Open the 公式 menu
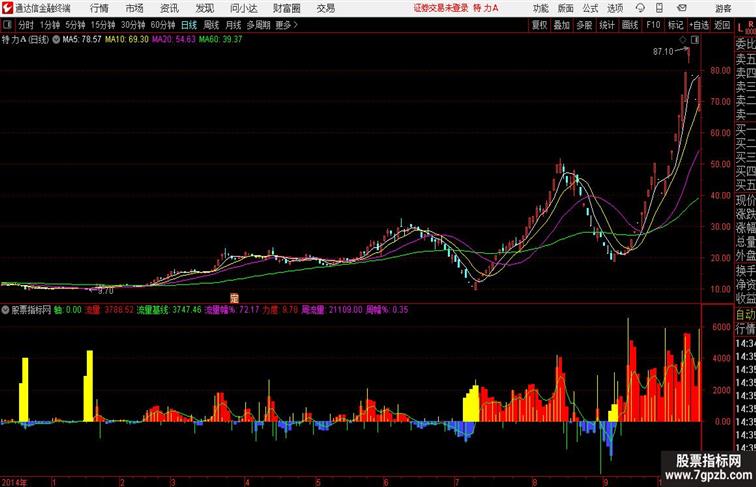Screen dimensions: 756x487 [x=590, y=8]
